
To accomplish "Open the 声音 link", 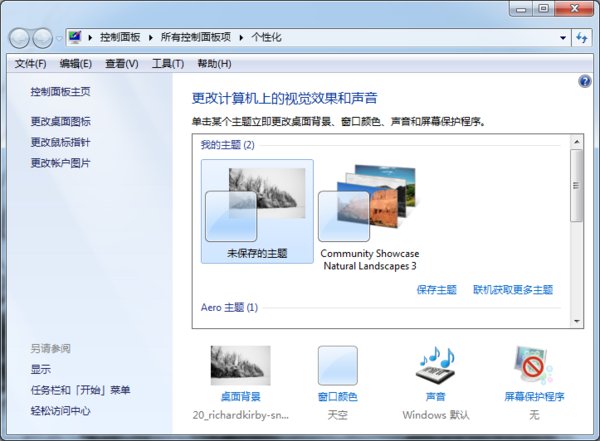I will [435, 397].
